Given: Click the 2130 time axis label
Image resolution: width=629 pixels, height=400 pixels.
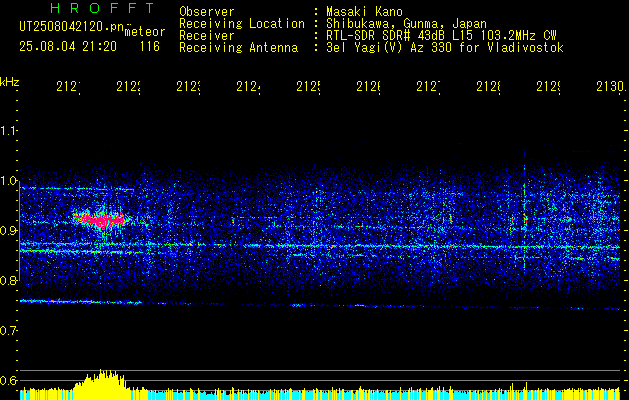Looking at the screenshot, I should 611,87.
